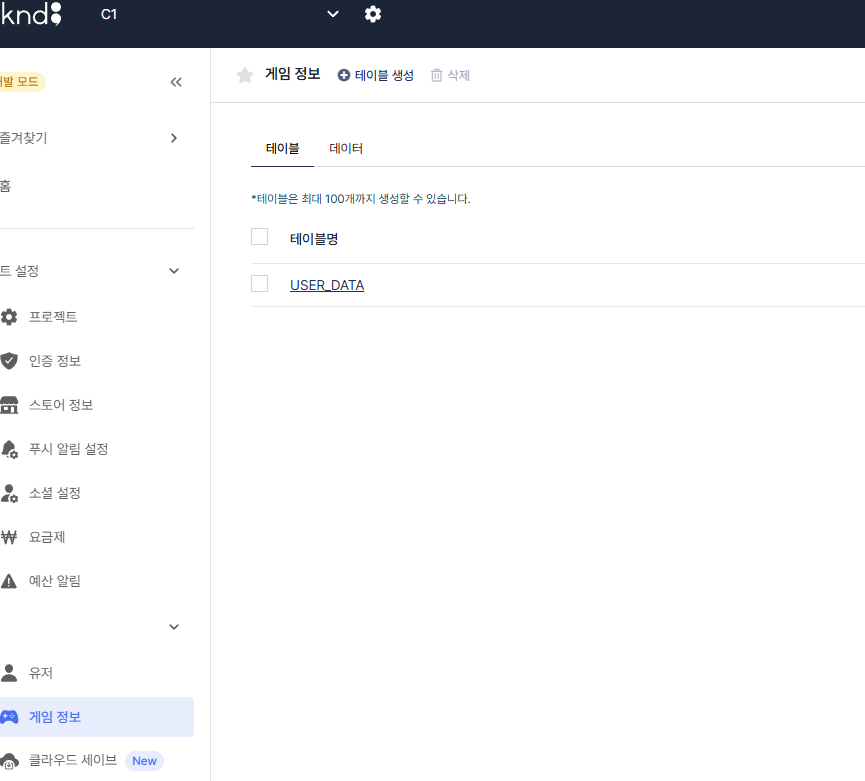The image size is (865, 781).
Task: Click the 유저 person icon
Action: [x=9, y=673]
